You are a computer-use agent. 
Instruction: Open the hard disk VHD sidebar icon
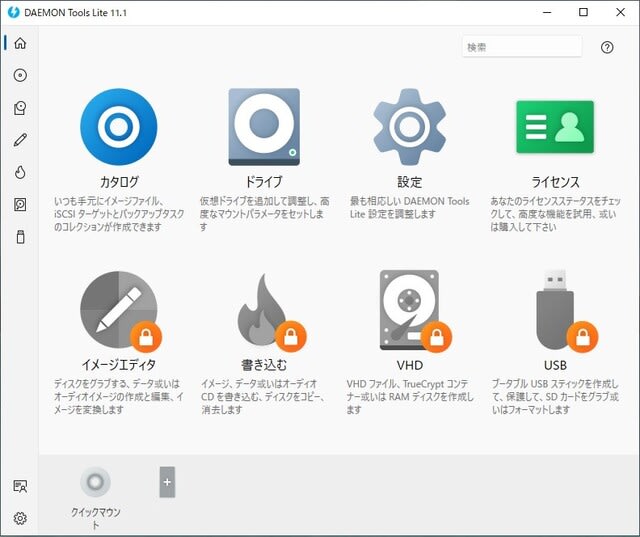(x=20, y=204)
